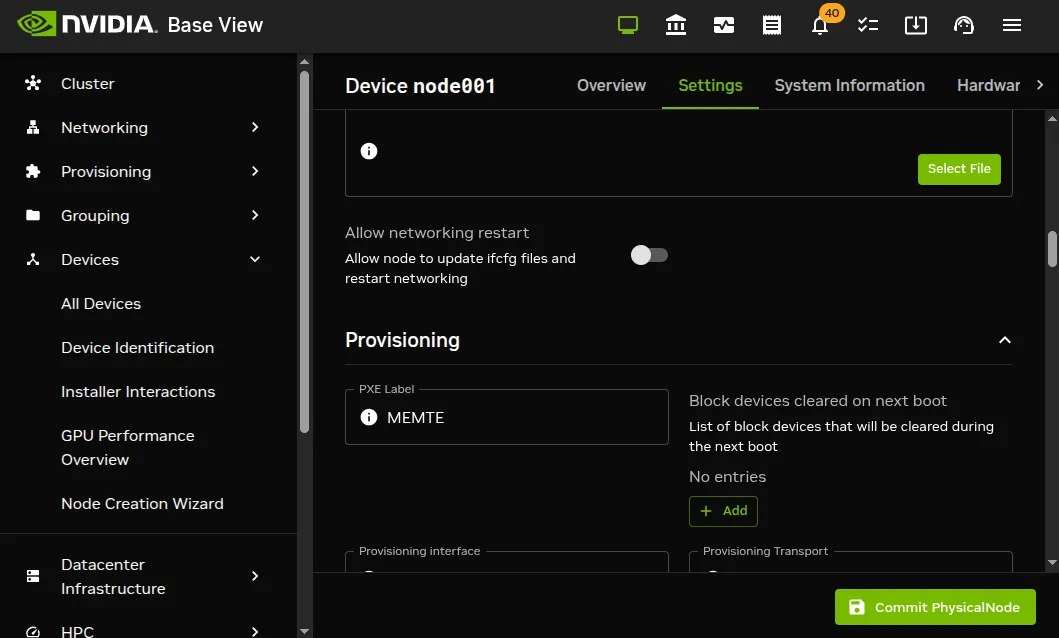Collapse the Provisioning settings section

pyautogui.click(x=1005, y=340)
